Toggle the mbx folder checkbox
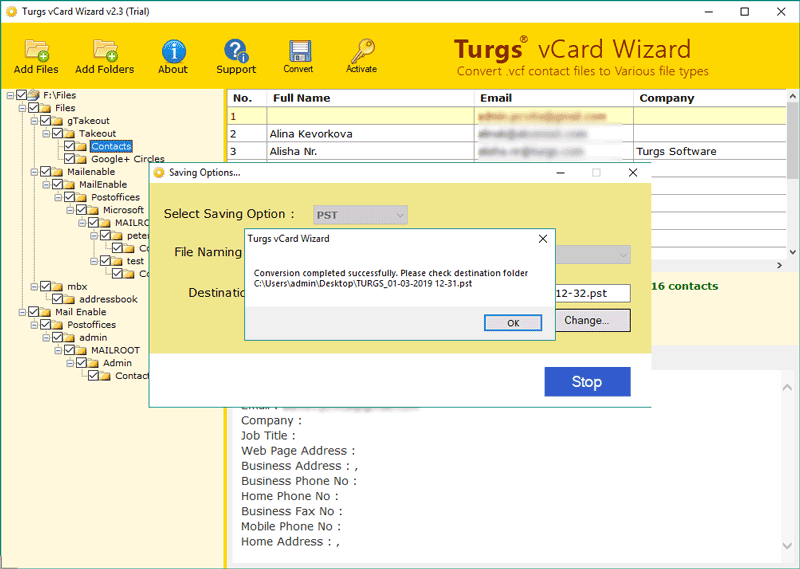 [45, 286]
